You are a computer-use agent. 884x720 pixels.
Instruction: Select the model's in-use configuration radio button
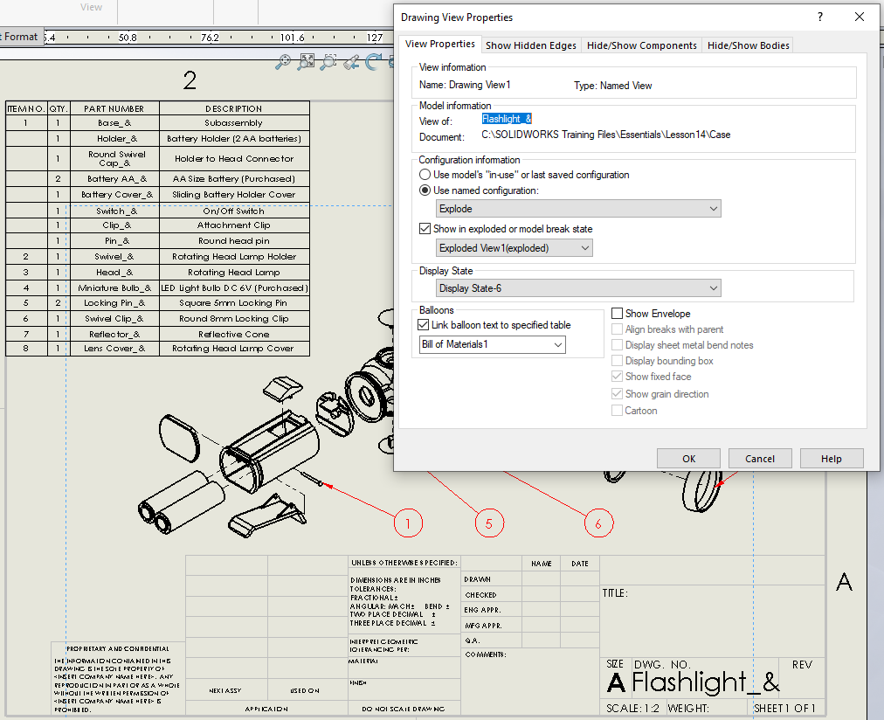425,175
